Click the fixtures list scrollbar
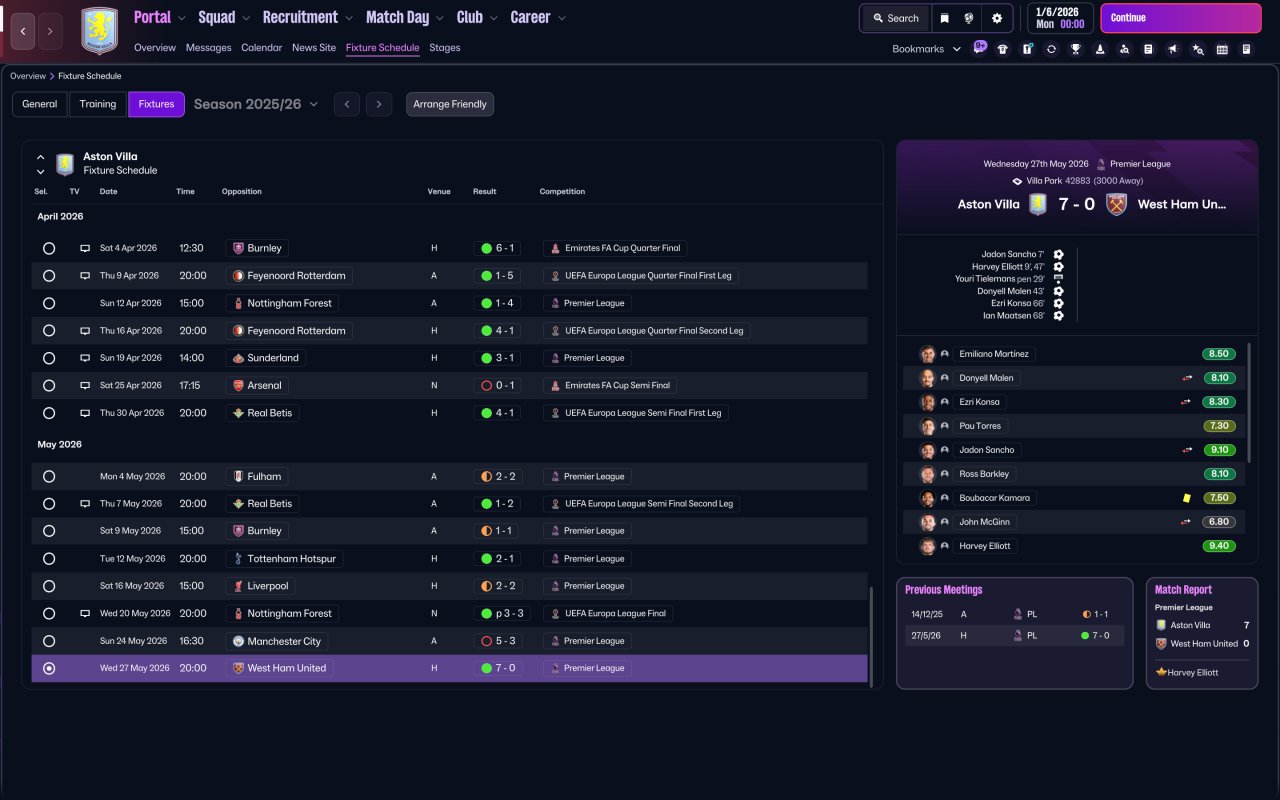The image size is (1280, 800). (x=872, y=636)
